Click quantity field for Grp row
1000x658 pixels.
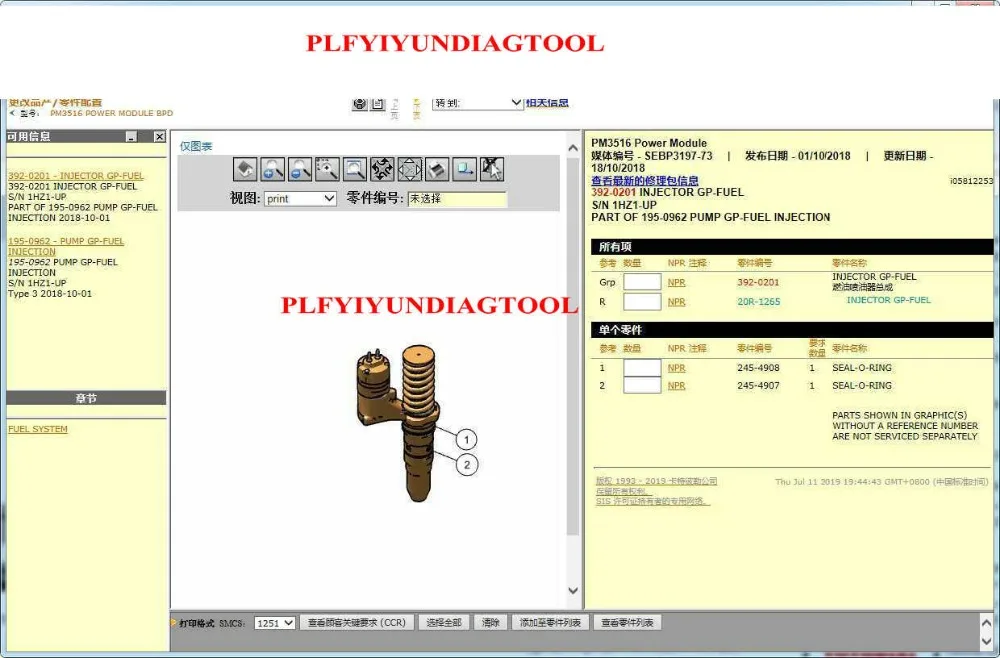pos(642,282)
